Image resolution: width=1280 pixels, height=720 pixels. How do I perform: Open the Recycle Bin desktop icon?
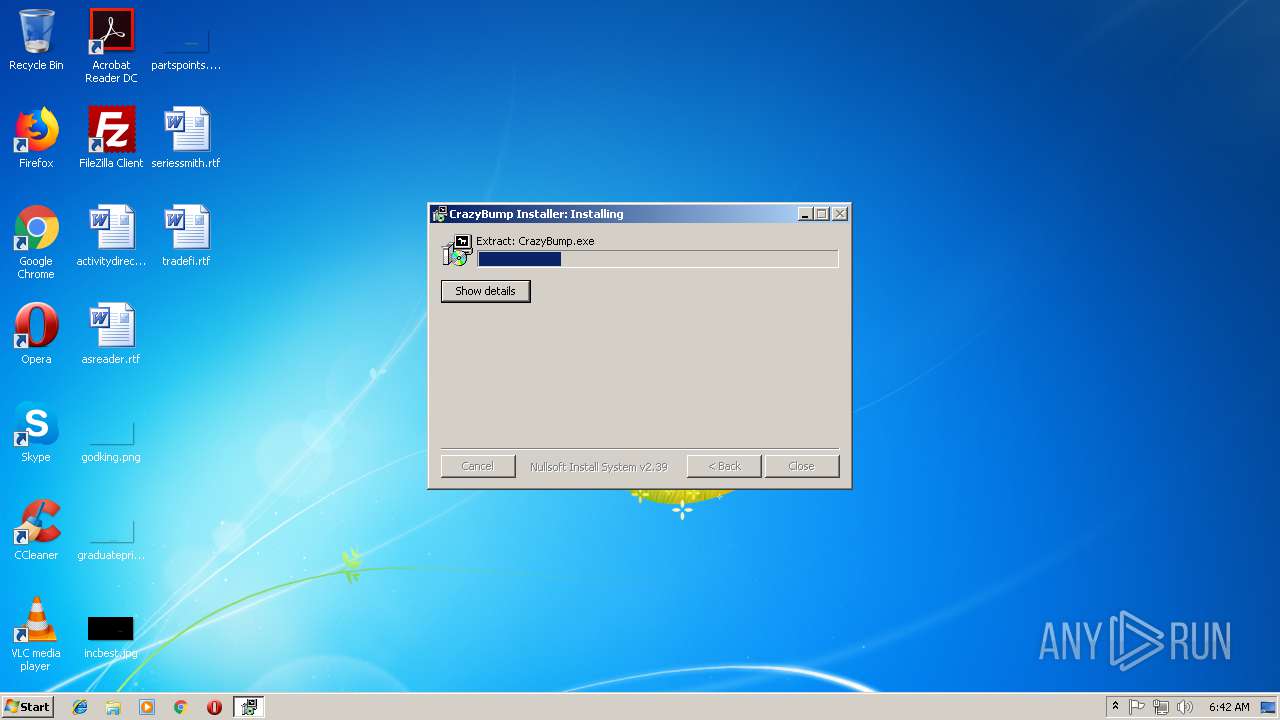point(36,40)
